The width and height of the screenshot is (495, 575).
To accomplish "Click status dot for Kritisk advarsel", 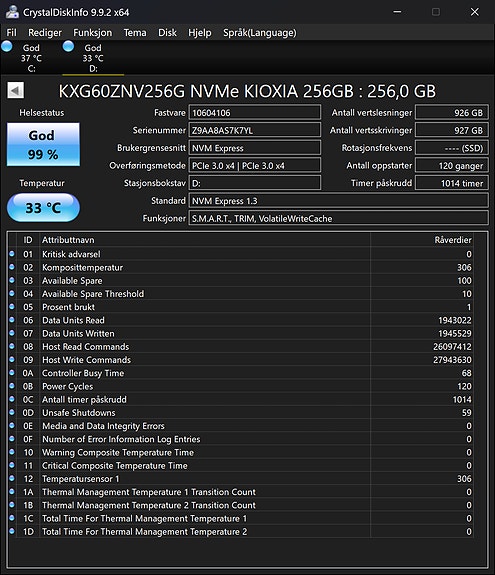I will pos(12,254).
